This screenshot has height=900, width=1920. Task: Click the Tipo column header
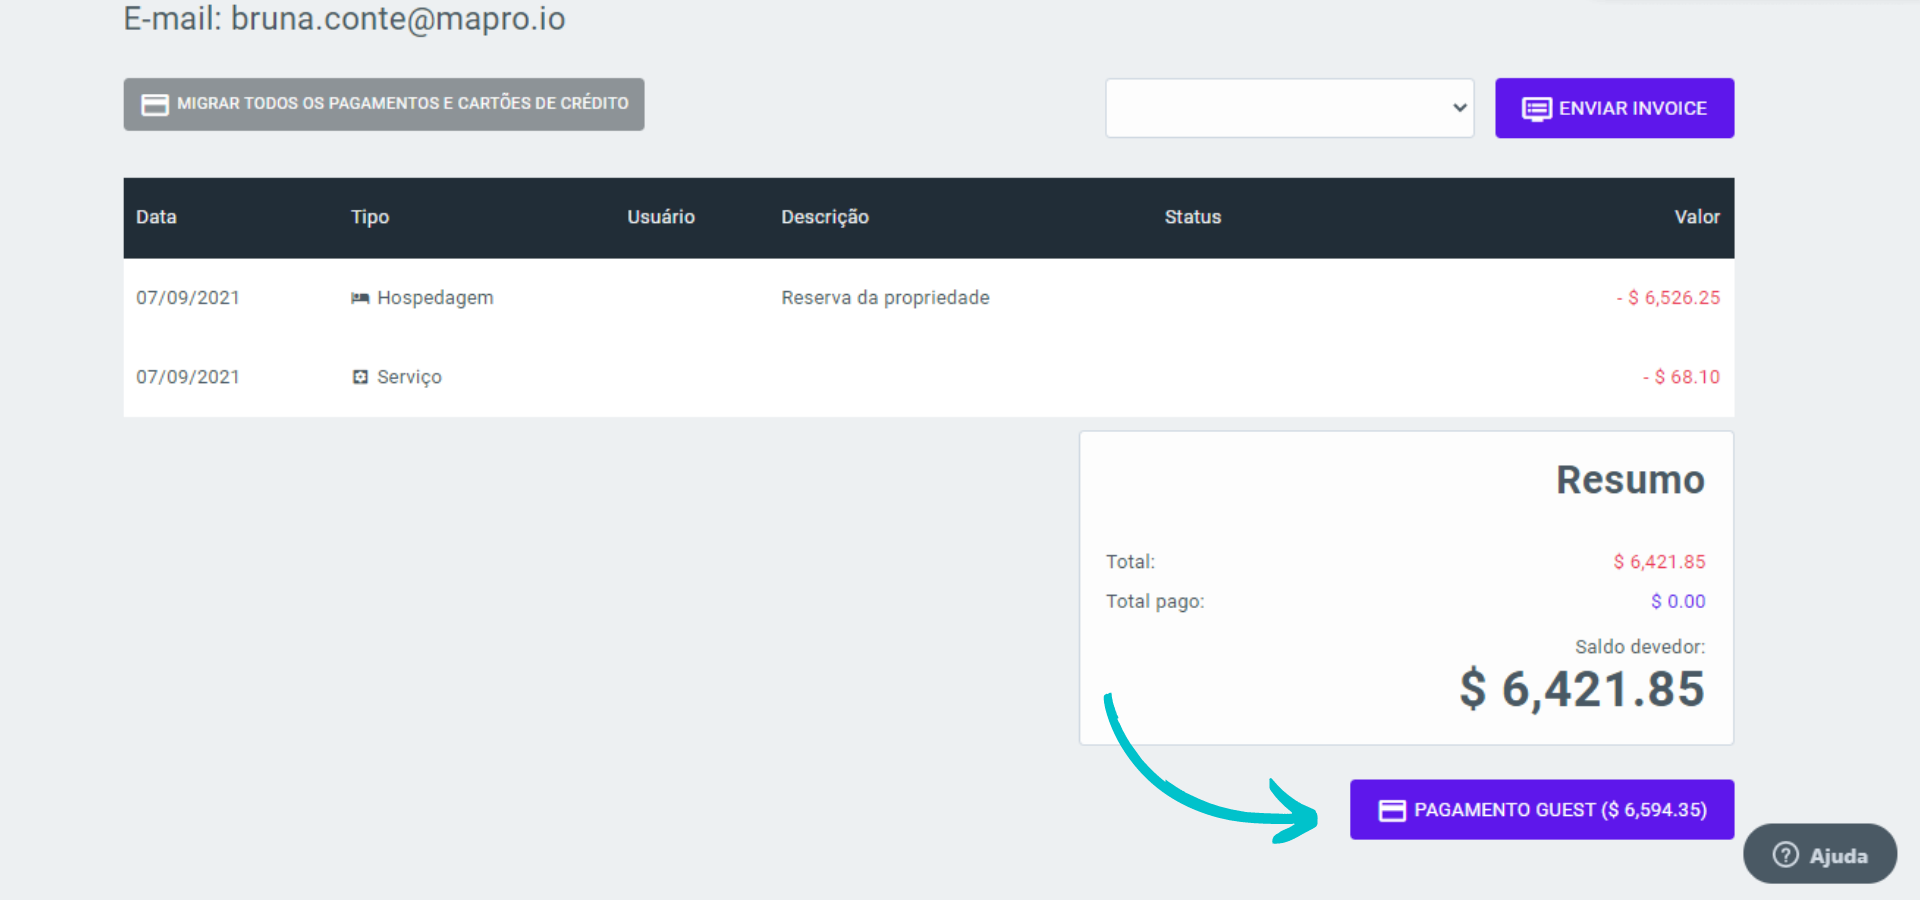pos(370,217)
